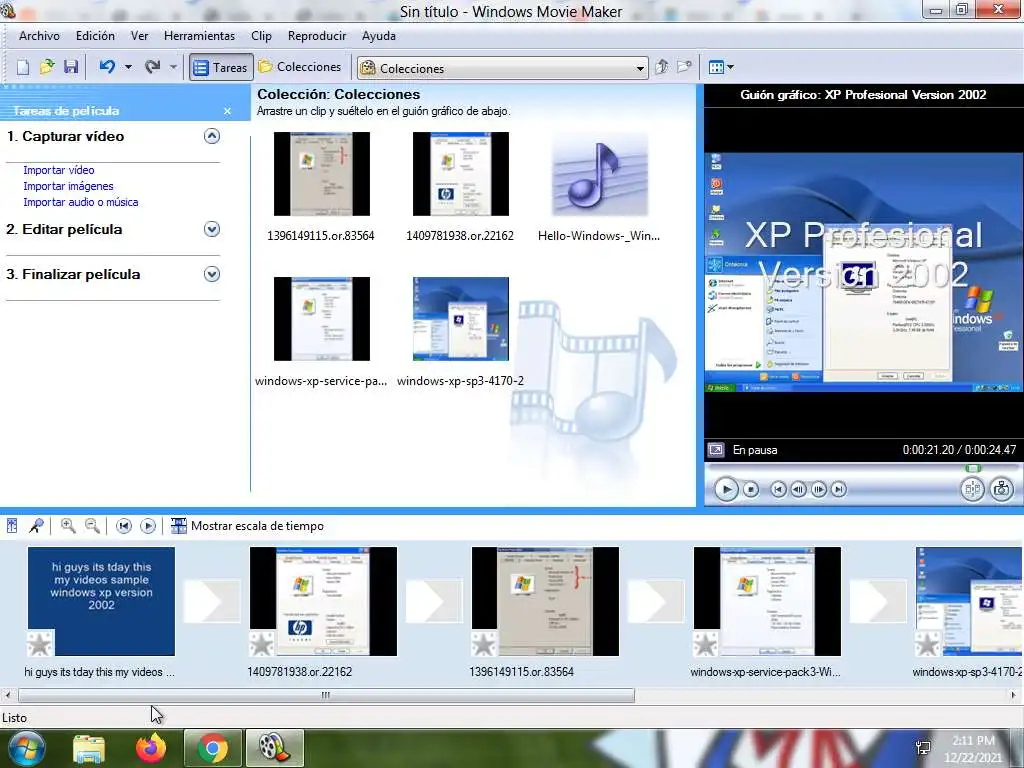Zoom out the timeline
The width and height of the screenshot is (1024, 768).
tap(92, 526)
